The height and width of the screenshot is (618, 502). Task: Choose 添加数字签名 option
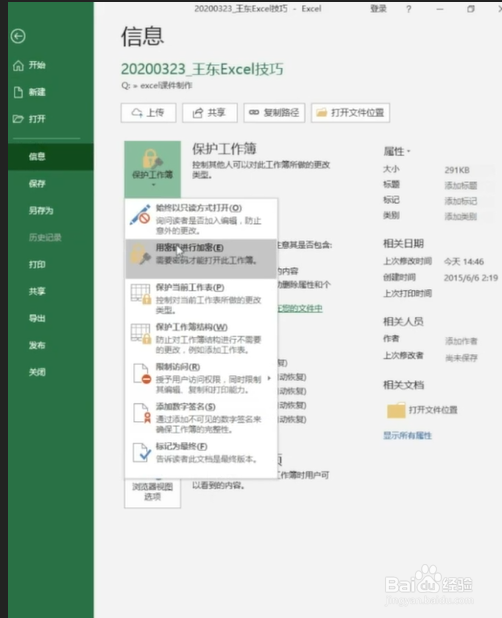click(x=201, y=418)
